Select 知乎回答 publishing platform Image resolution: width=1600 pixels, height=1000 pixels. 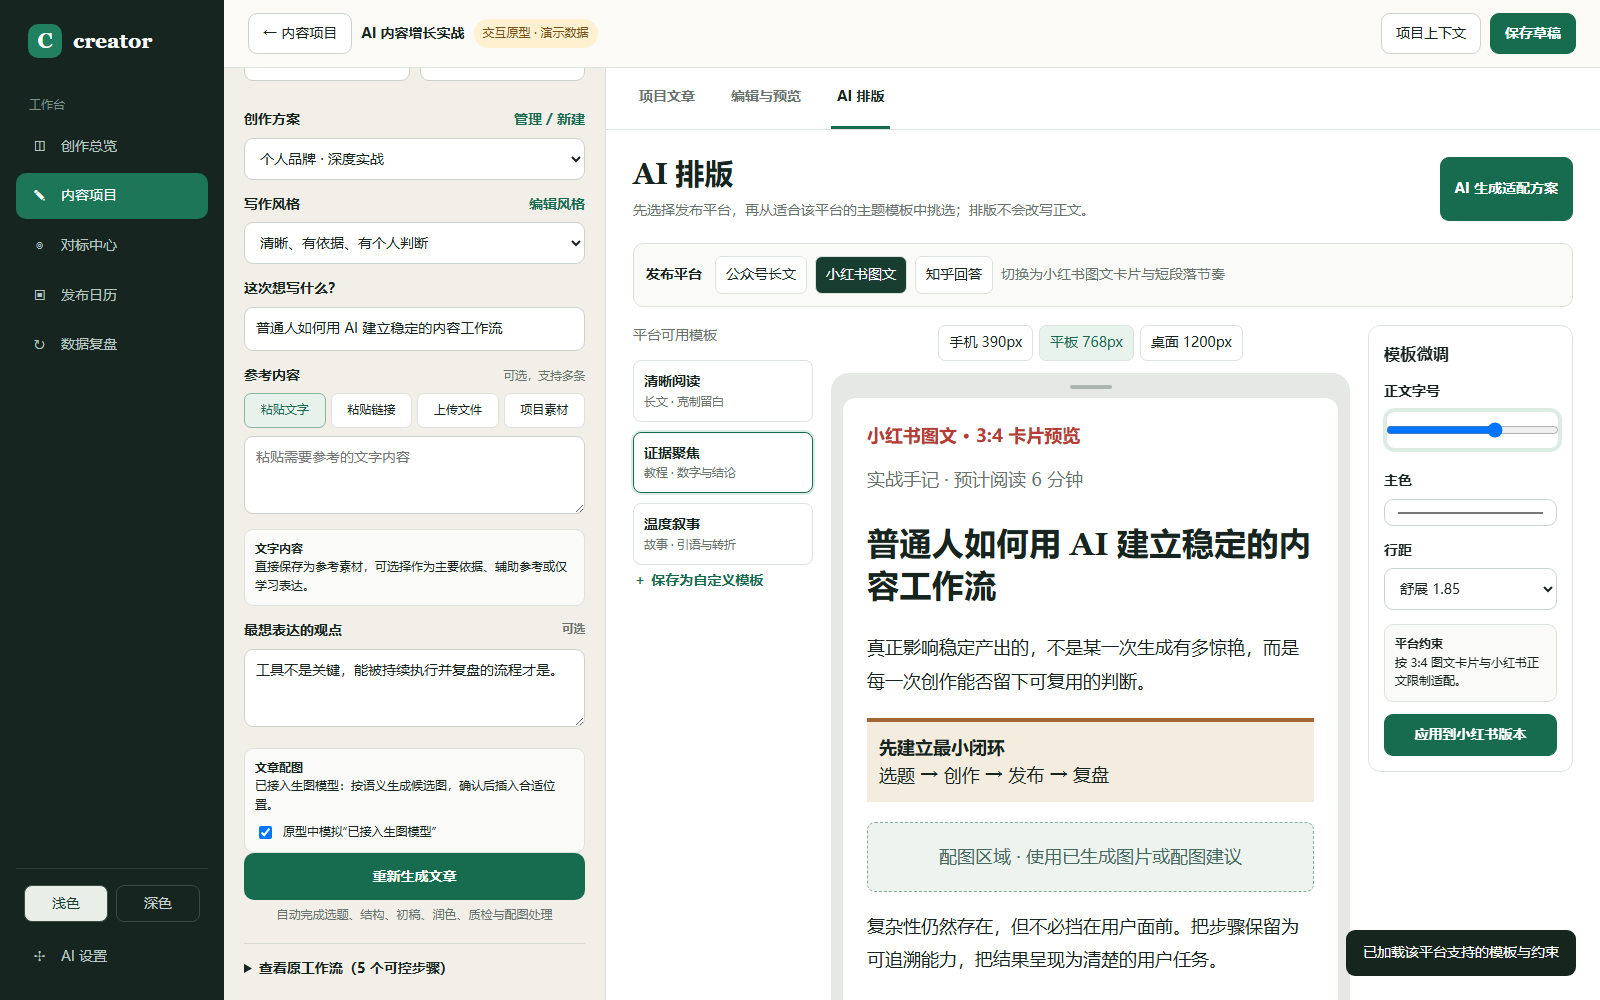click(x=954, y=274)
